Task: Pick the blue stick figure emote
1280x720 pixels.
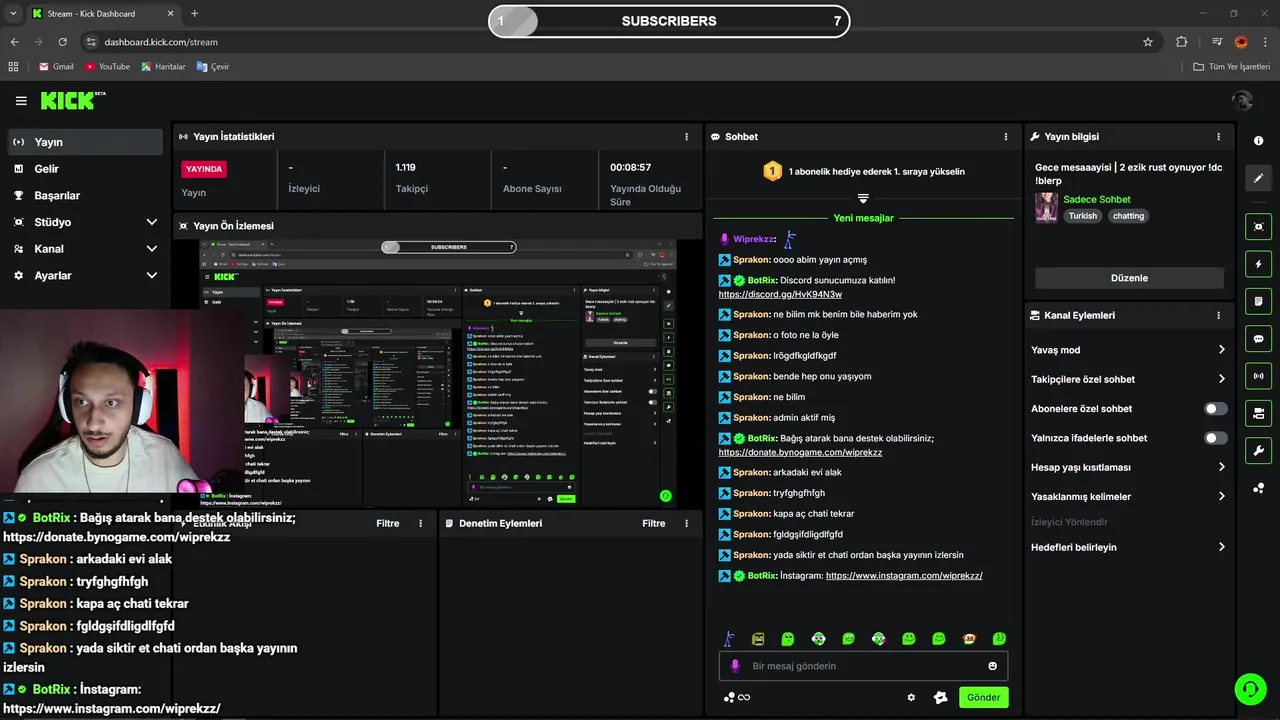Action: 729,638
